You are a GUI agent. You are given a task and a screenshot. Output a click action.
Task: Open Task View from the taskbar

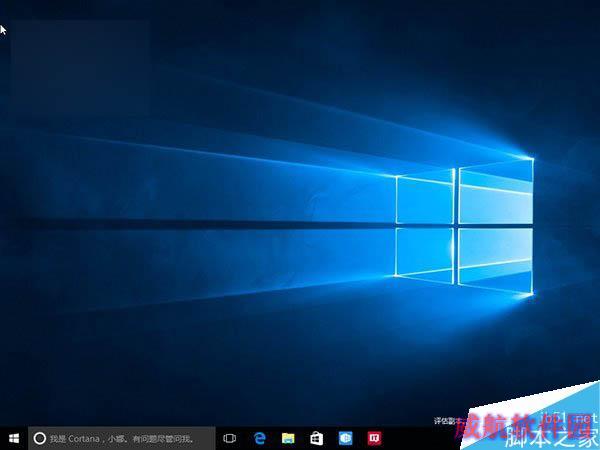[x=230, y=438]
